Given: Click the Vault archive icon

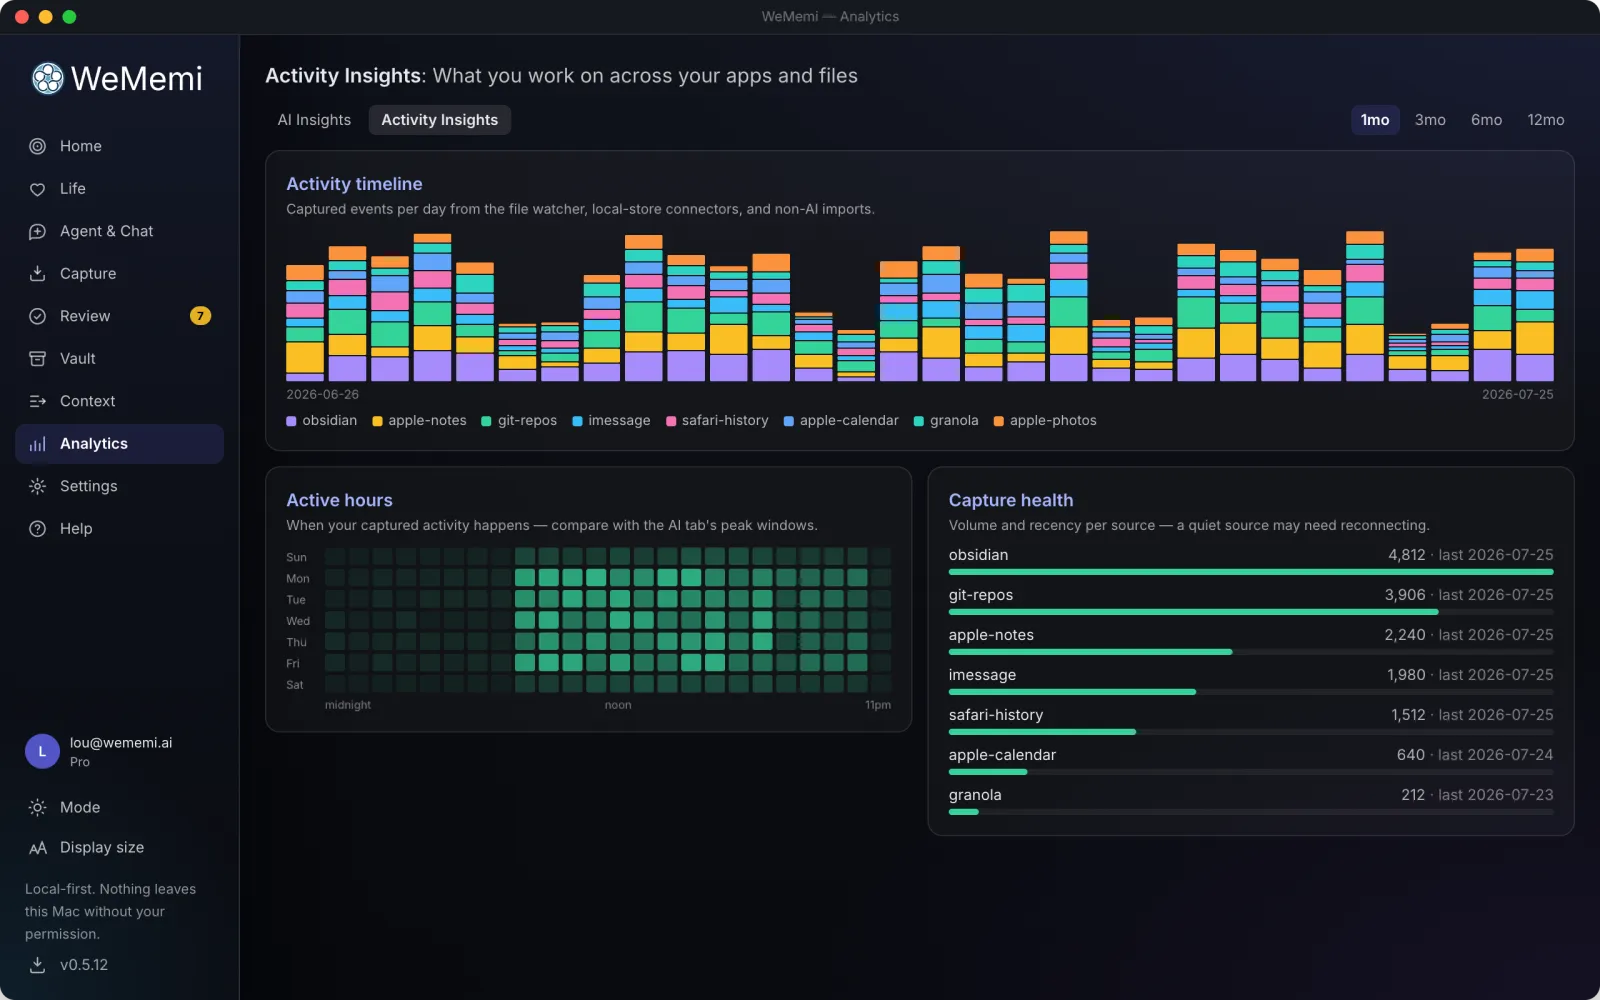Looking at the screenshot, I should [37, 359].
